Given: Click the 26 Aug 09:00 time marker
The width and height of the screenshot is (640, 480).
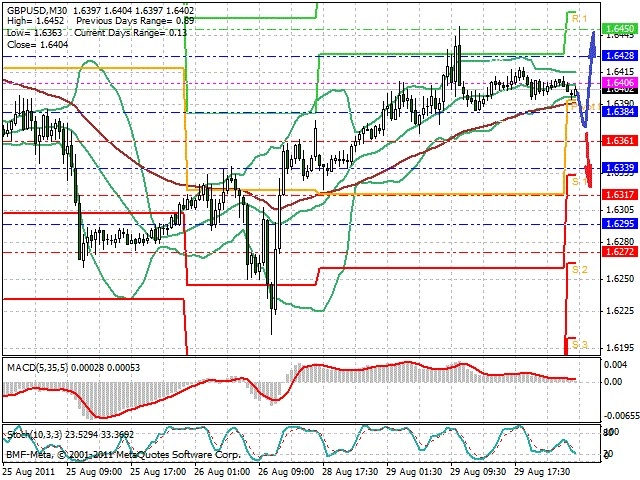Looking at the screenshot, I should 287,472.
